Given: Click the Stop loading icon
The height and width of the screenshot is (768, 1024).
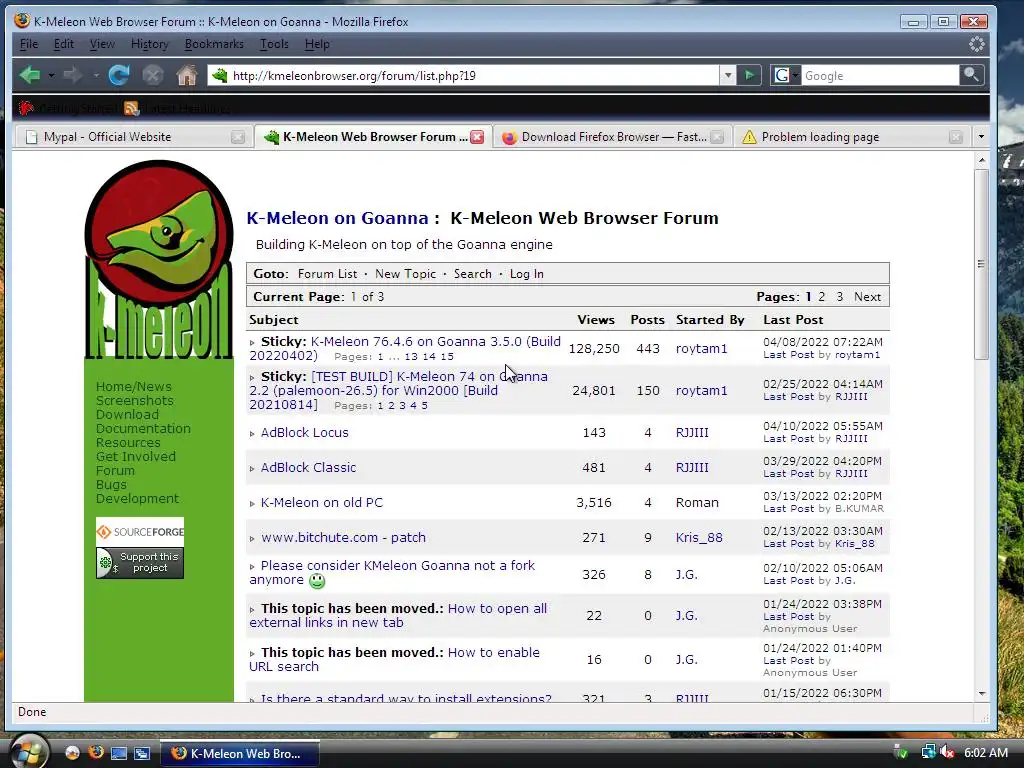Looking at the screenshot, I should (152, 76).
